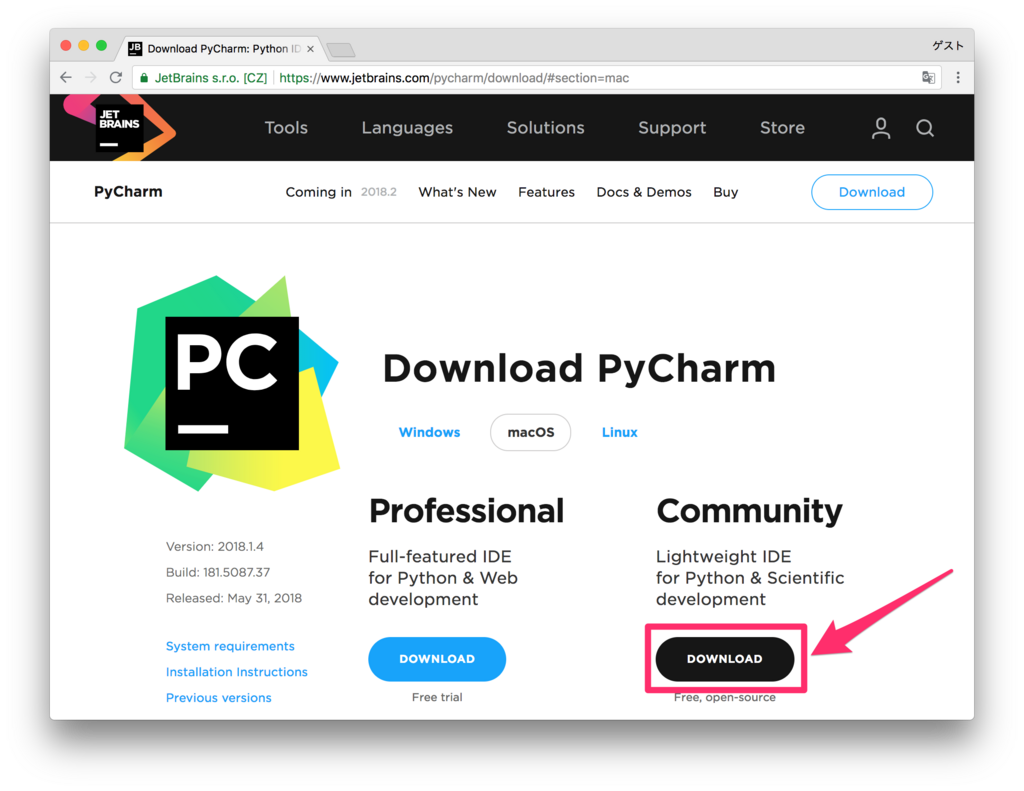Open the Tools menu
1024x791 pixels.
click(x=286, y=127)
